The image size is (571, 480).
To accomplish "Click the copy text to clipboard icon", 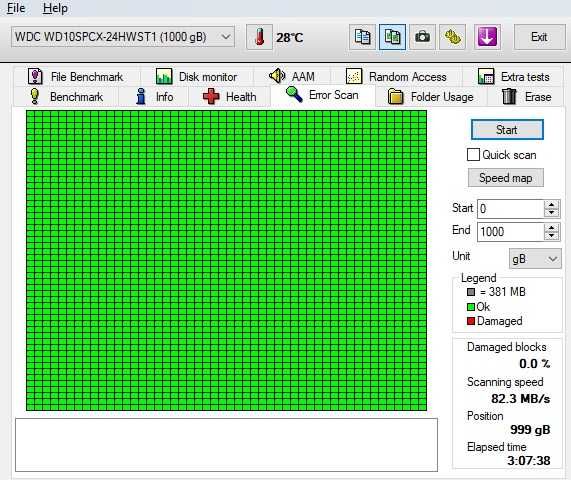I will [362, 37].
